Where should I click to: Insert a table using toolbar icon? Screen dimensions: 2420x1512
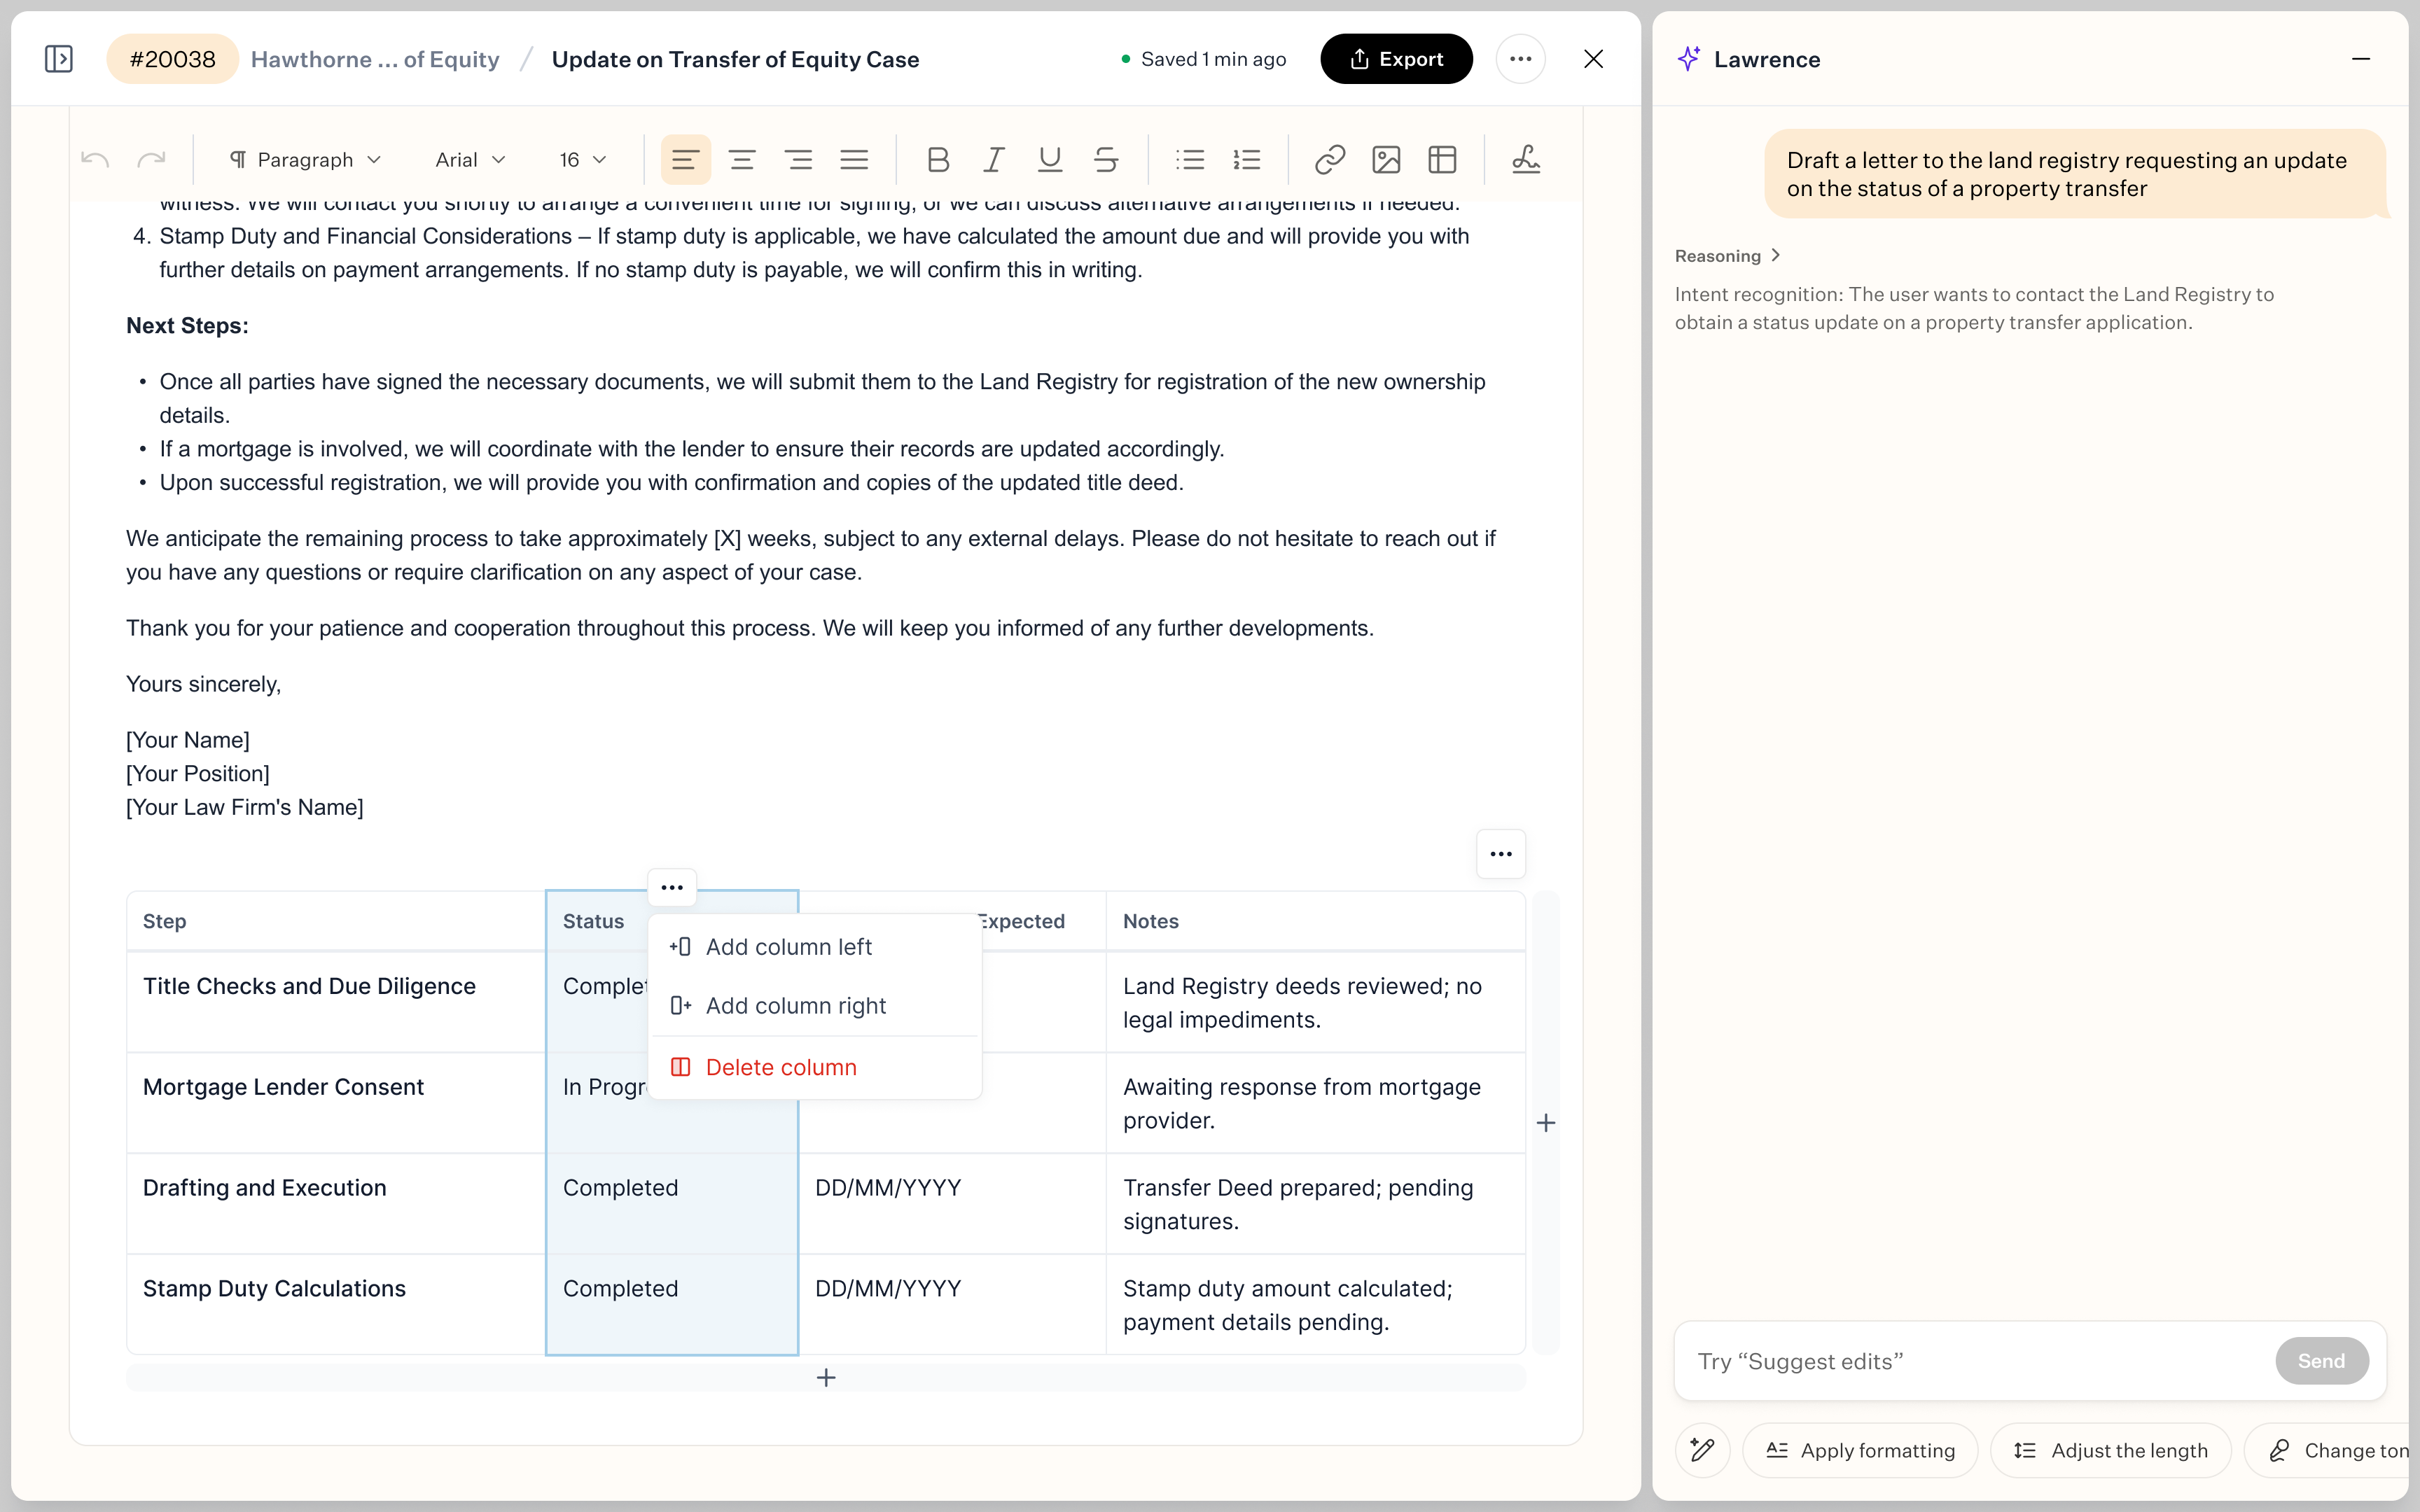pyautogui.click(x=1442, y=160)
